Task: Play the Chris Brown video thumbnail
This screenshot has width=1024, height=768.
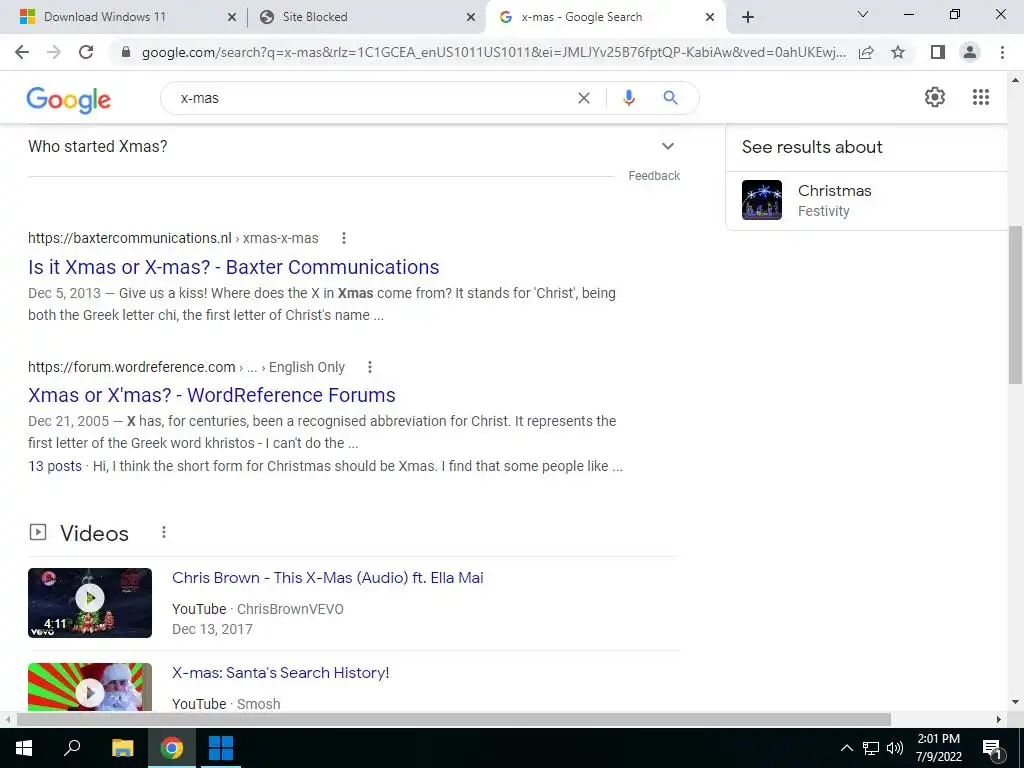Action: (90, 603)
